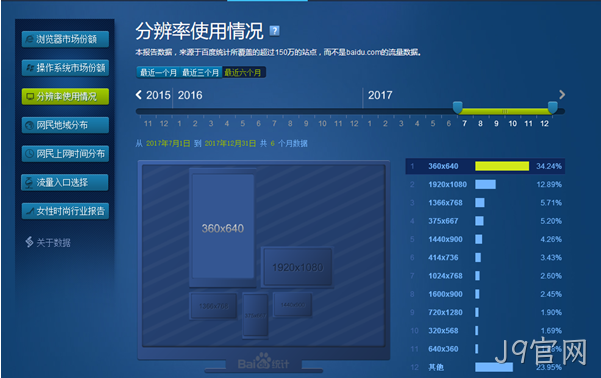This screenshot has height=378, width=601.
Task: Select the 1600x900 row in ranking list
Action: pyautogui.click(x=485, y=294)
